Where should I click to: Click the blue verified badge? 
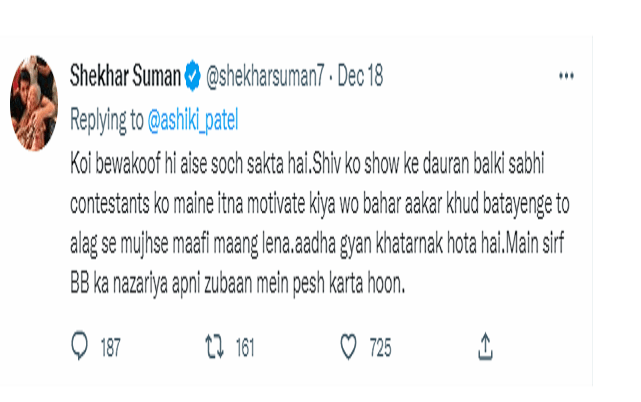193,76
